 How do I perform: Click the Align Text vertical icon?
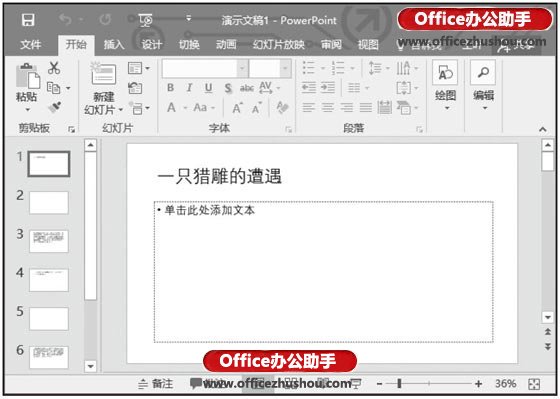404,88
